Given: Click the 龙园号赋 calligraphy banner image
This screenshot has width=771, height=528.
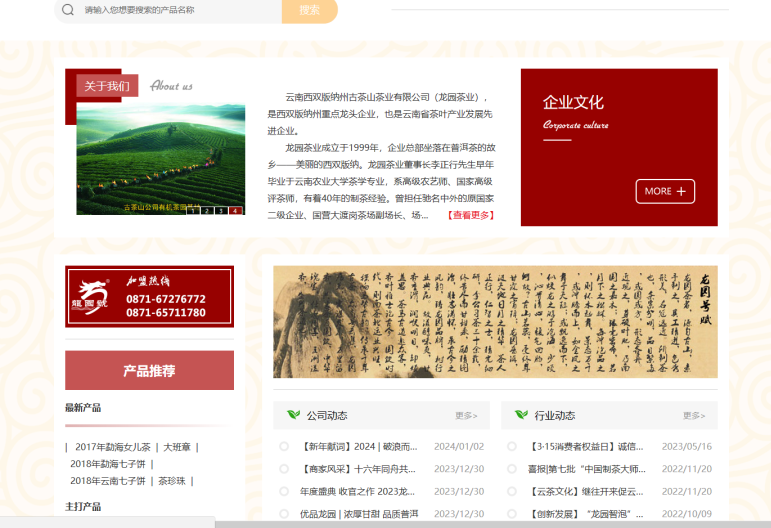Looking at the screenshot, I should 495,322.
